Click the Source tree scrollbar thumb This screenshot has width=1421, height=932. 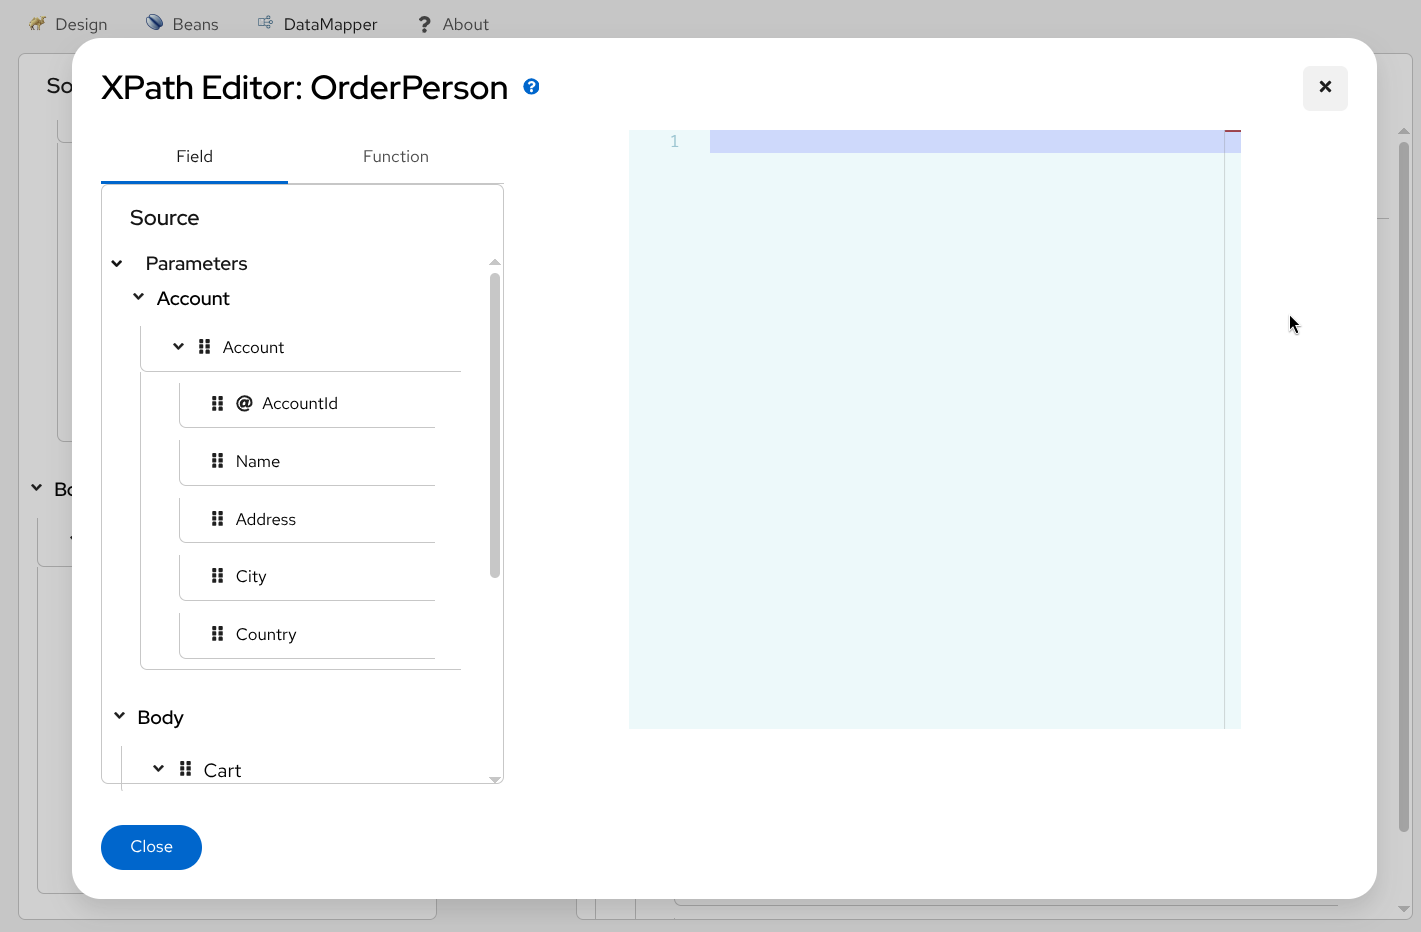(x=494, y=420)
